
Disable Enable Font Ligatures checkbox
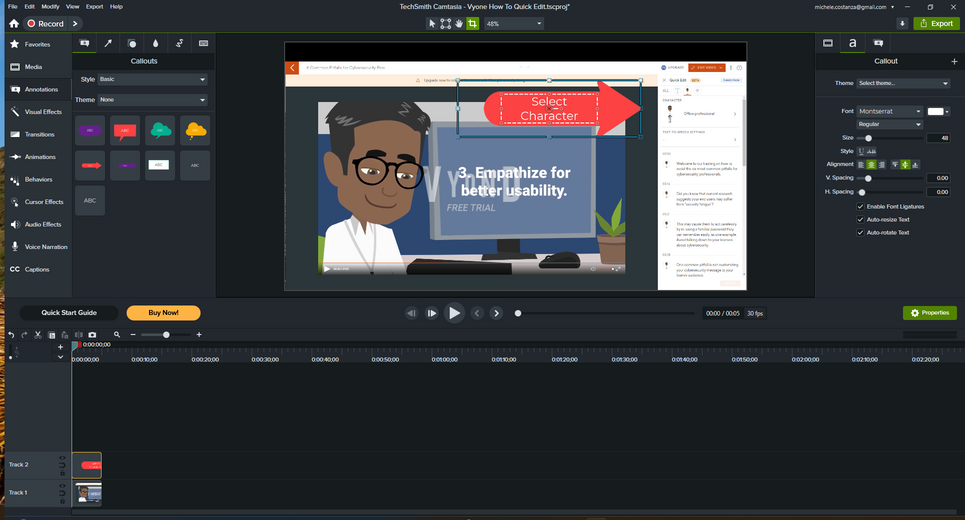click(861, 206)
